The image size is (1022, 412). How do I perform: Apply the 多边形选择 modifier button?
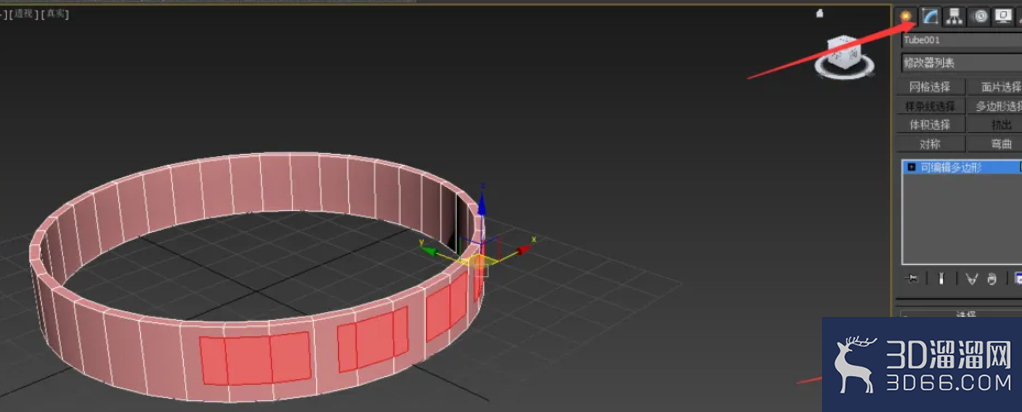[995, 106]
